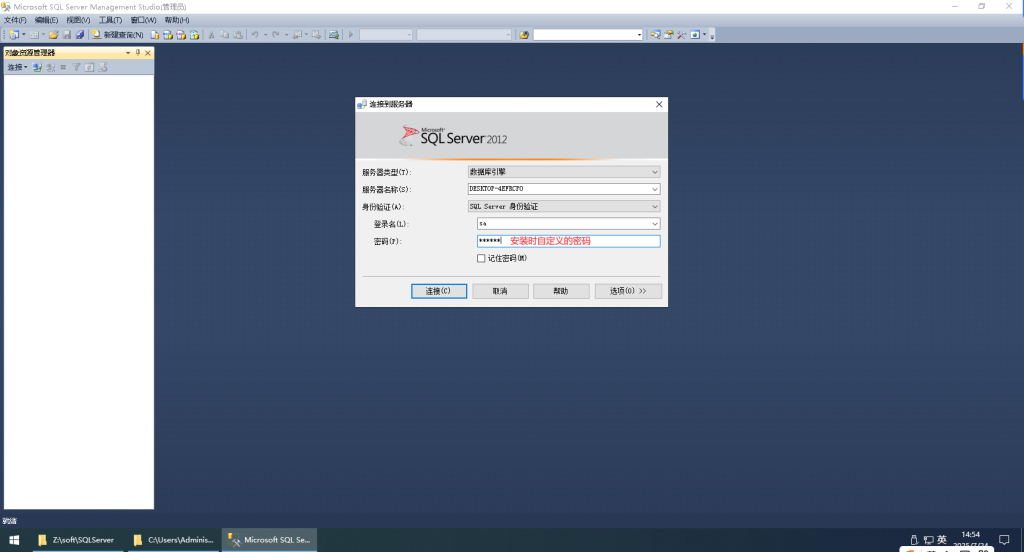This screenshot has width=1024, height=552.
Task: Click the web browser window icon
Action: (x=695, y=35)
